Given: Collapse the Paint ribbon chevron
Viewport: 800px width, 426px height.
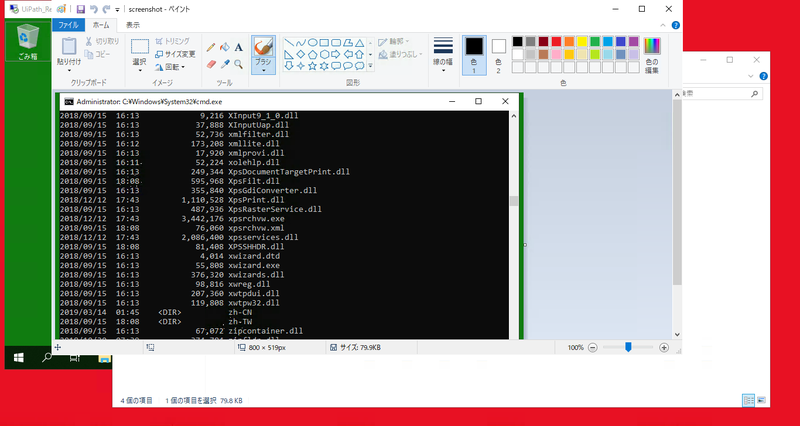Looking at the screenshot, I should pyautogui.click(x=663, y=25).
